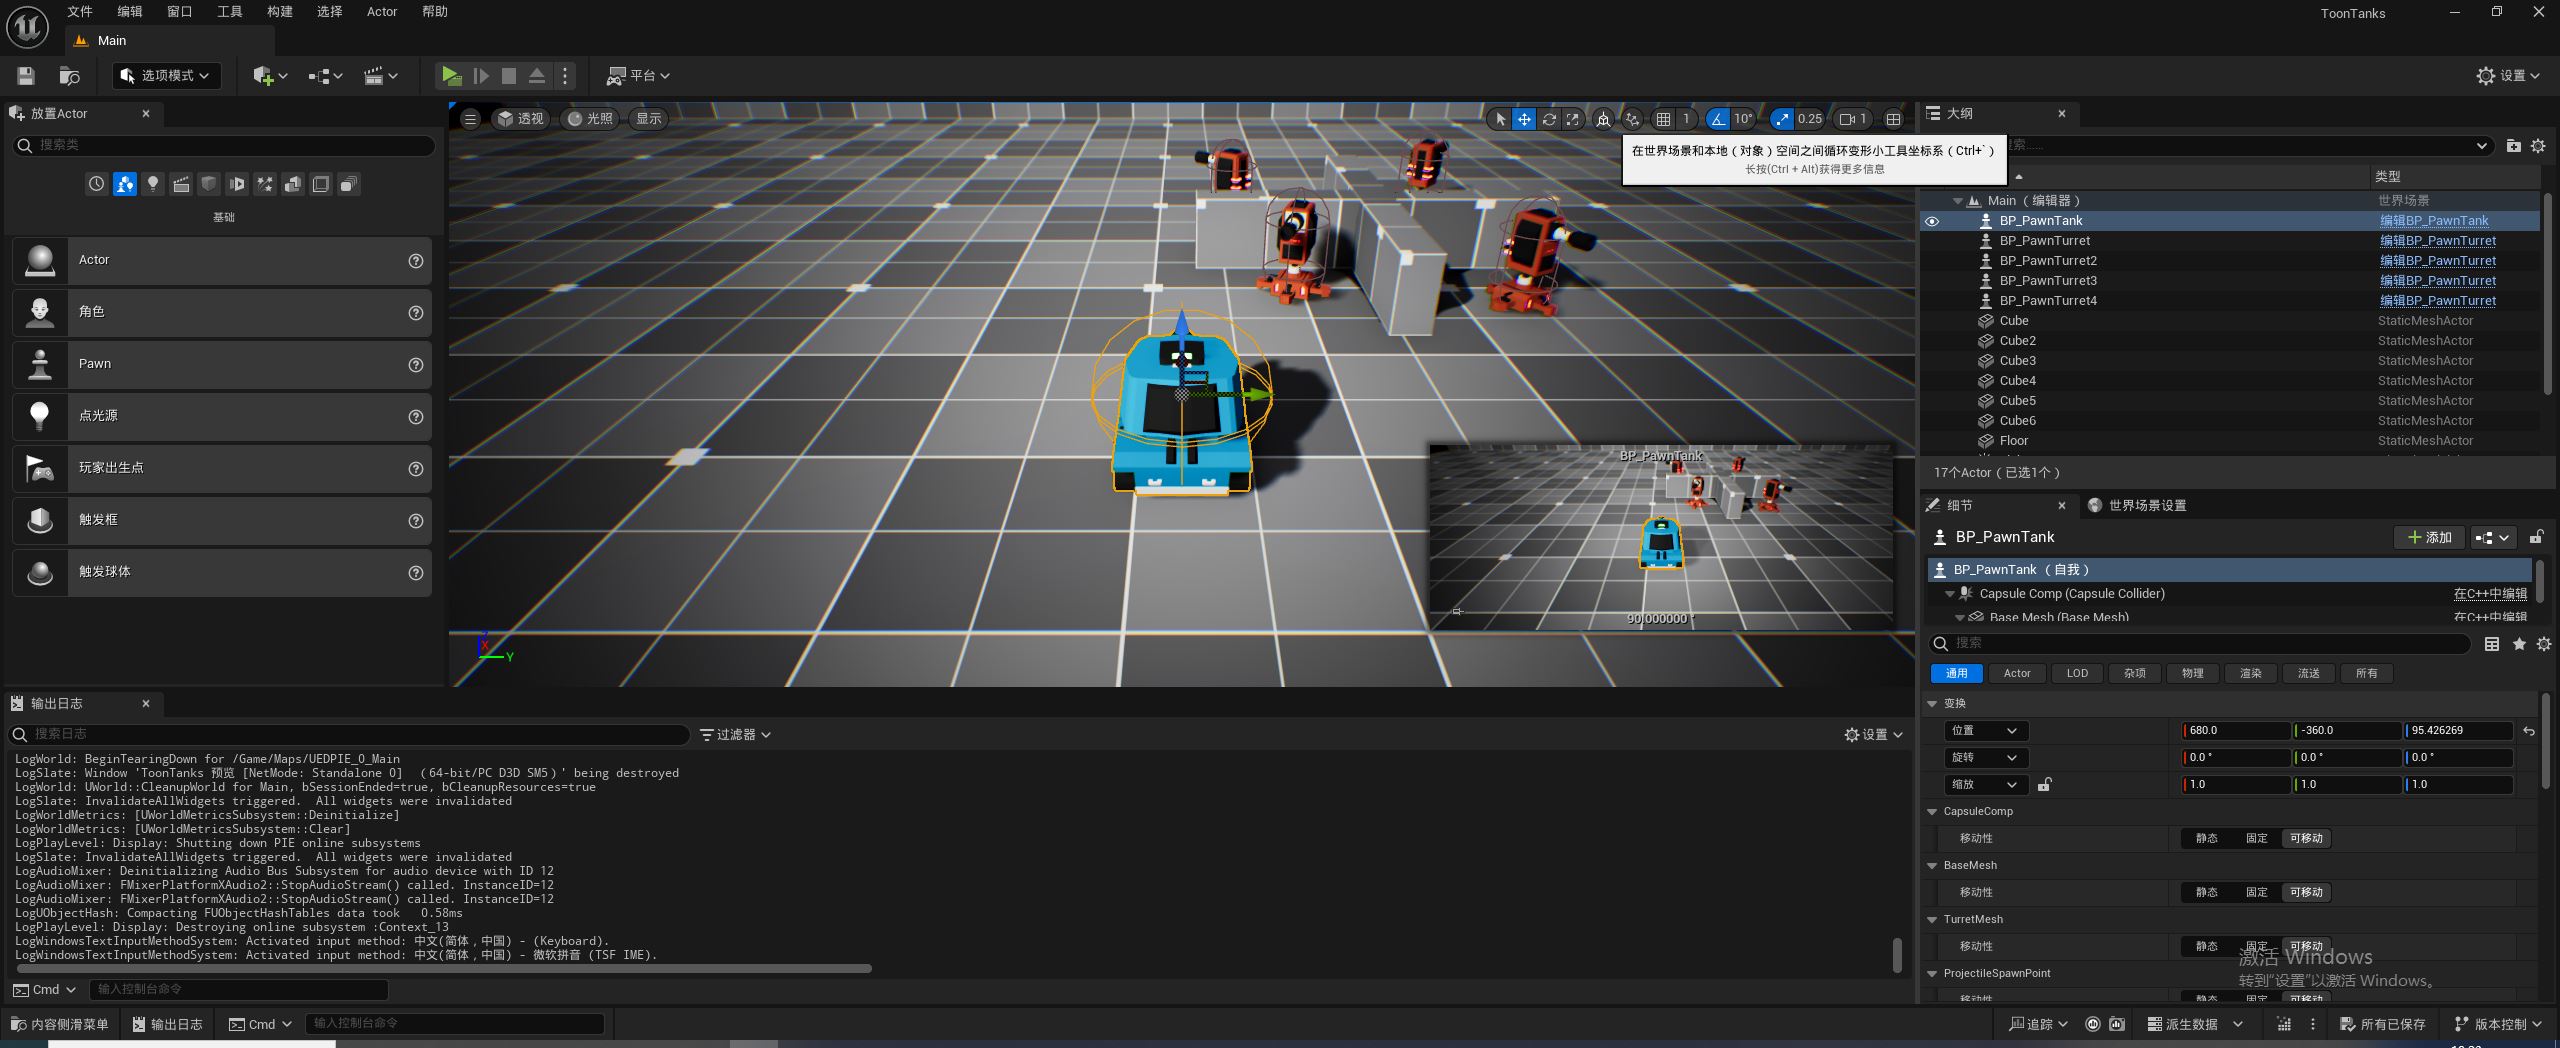This screenshot has width=2560, height=1048.
Task: Click the 透视 perspective viewport button
Action: pyautogui.click(x=520, y=119)
